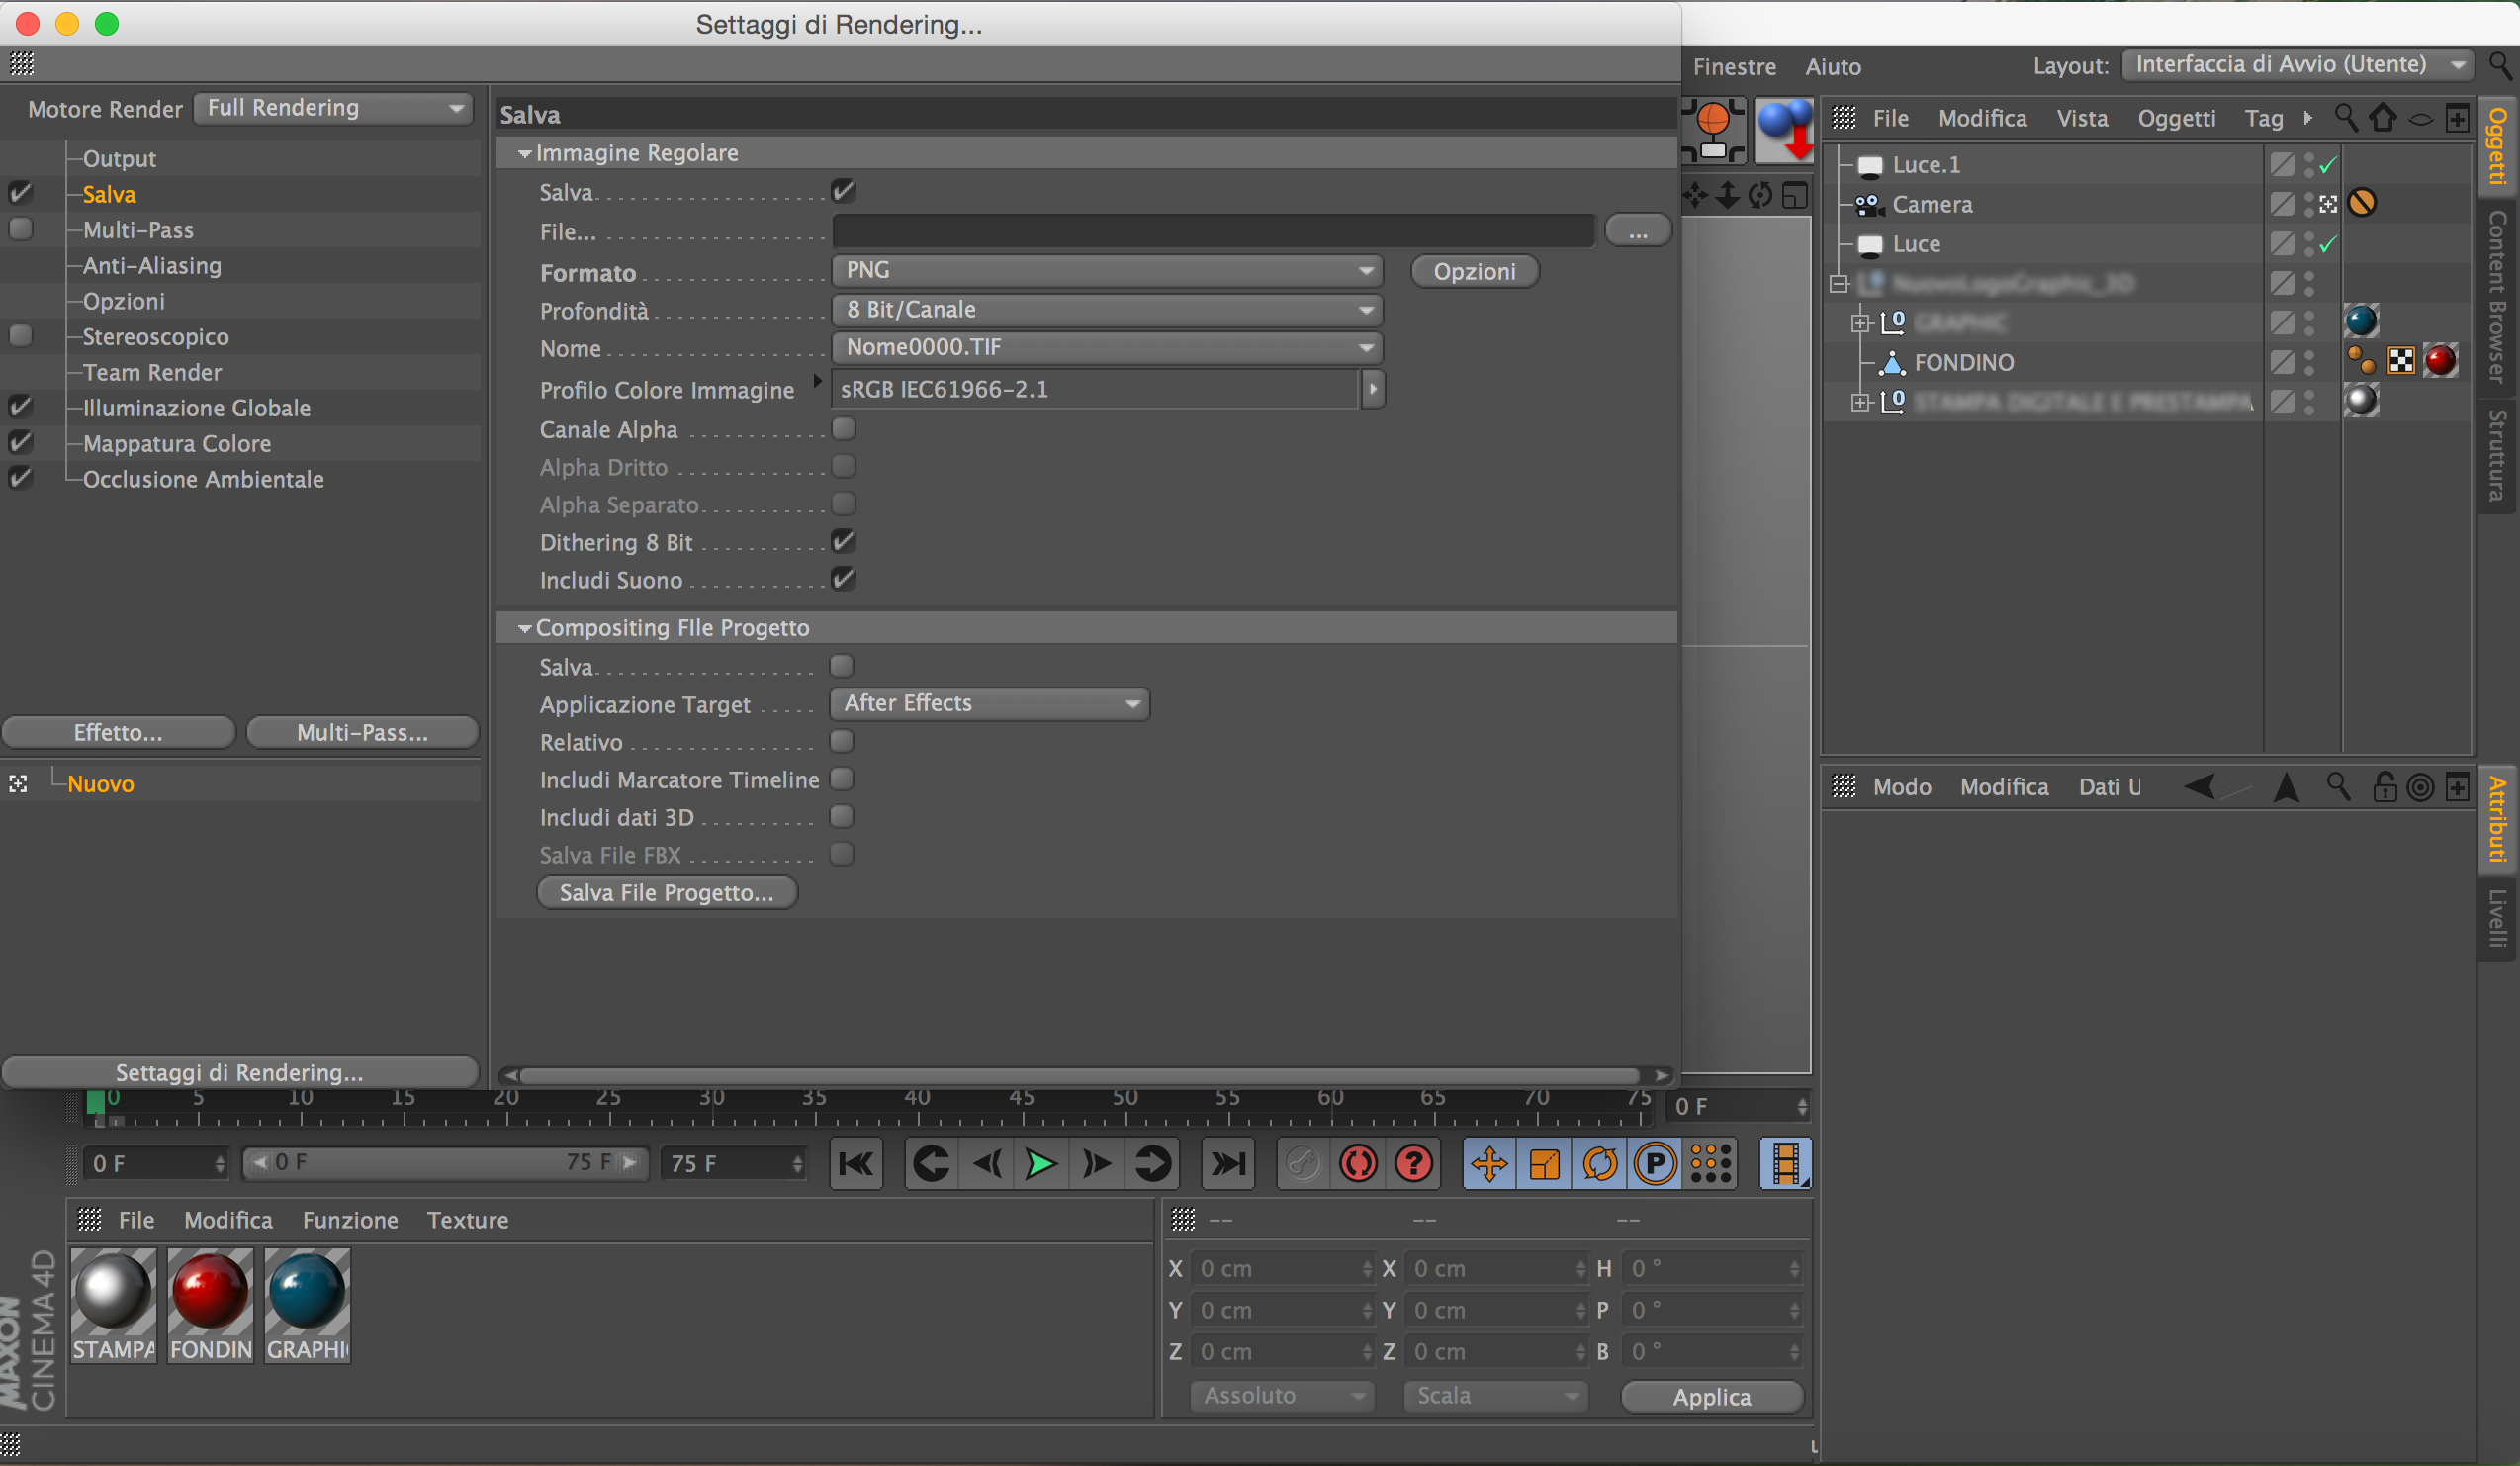The image size is (2520, 1466).
Task: Disable the Includi Suono checkbox
Action: [x=843, y=579]
